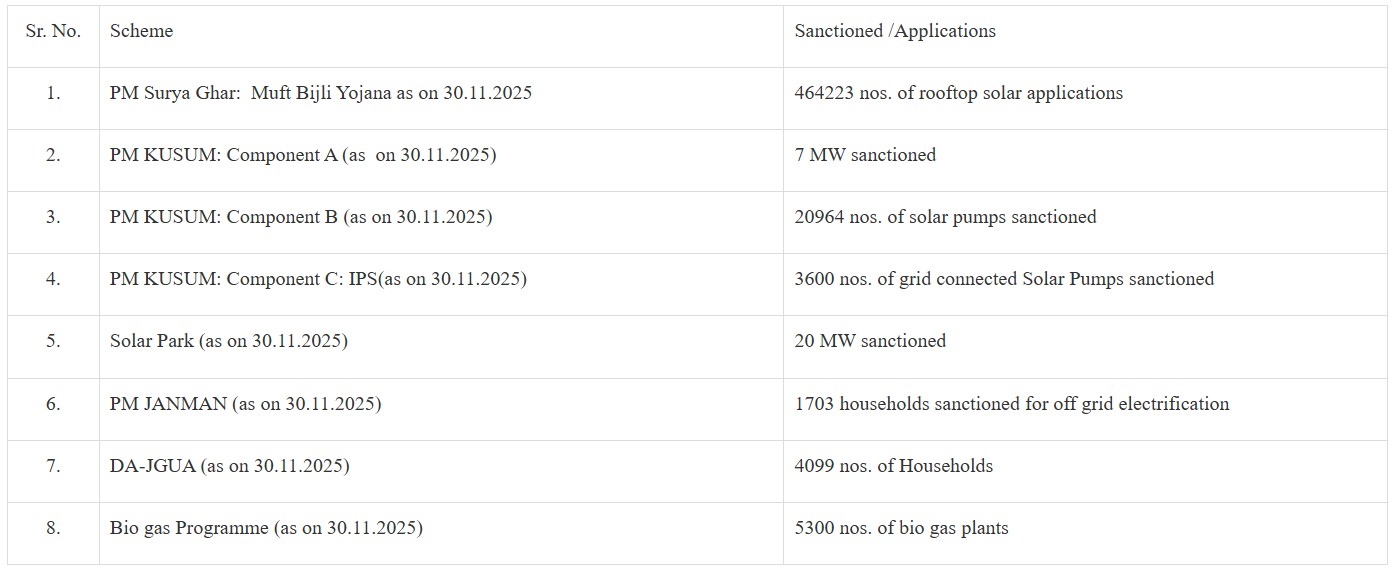Click the "4099 nos. of Households" cell
The height and width of the screenshot is (570, 1397).
[x=894, y=466]
